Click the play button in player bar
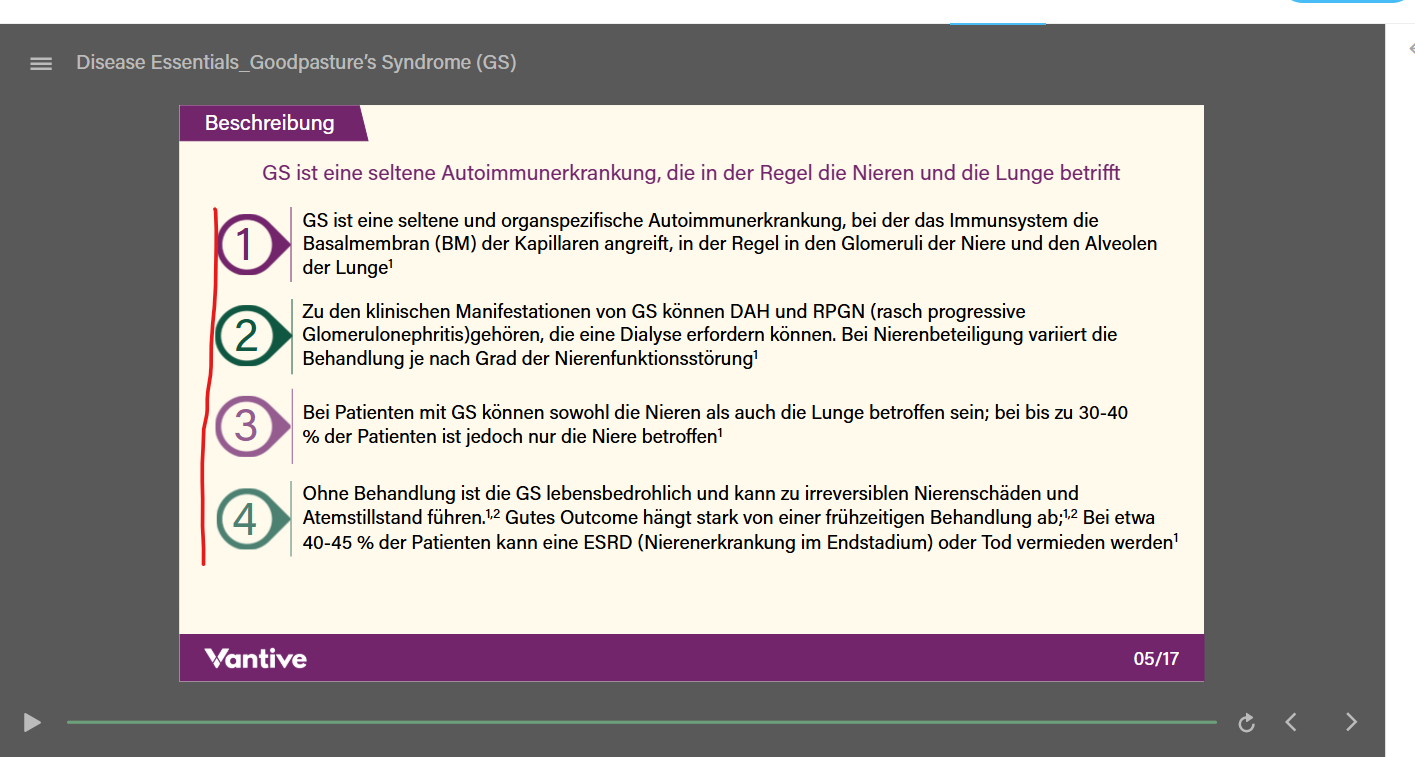The image size is (1415, 757). pyautogui.click(x=32, y=722)
